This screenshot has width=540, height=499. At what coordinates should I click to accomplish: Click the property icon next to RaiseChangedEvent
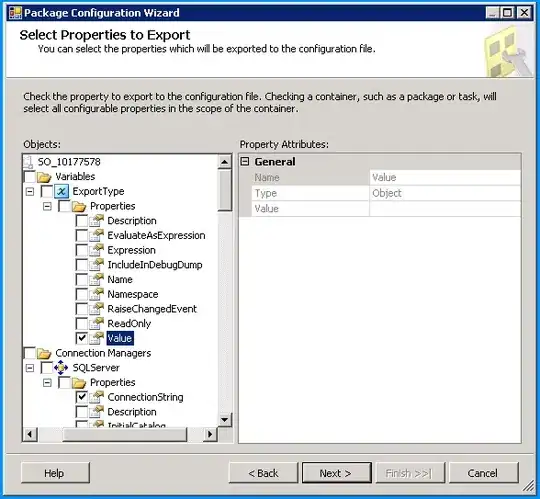pyautogui.click(x=96, y=309)
